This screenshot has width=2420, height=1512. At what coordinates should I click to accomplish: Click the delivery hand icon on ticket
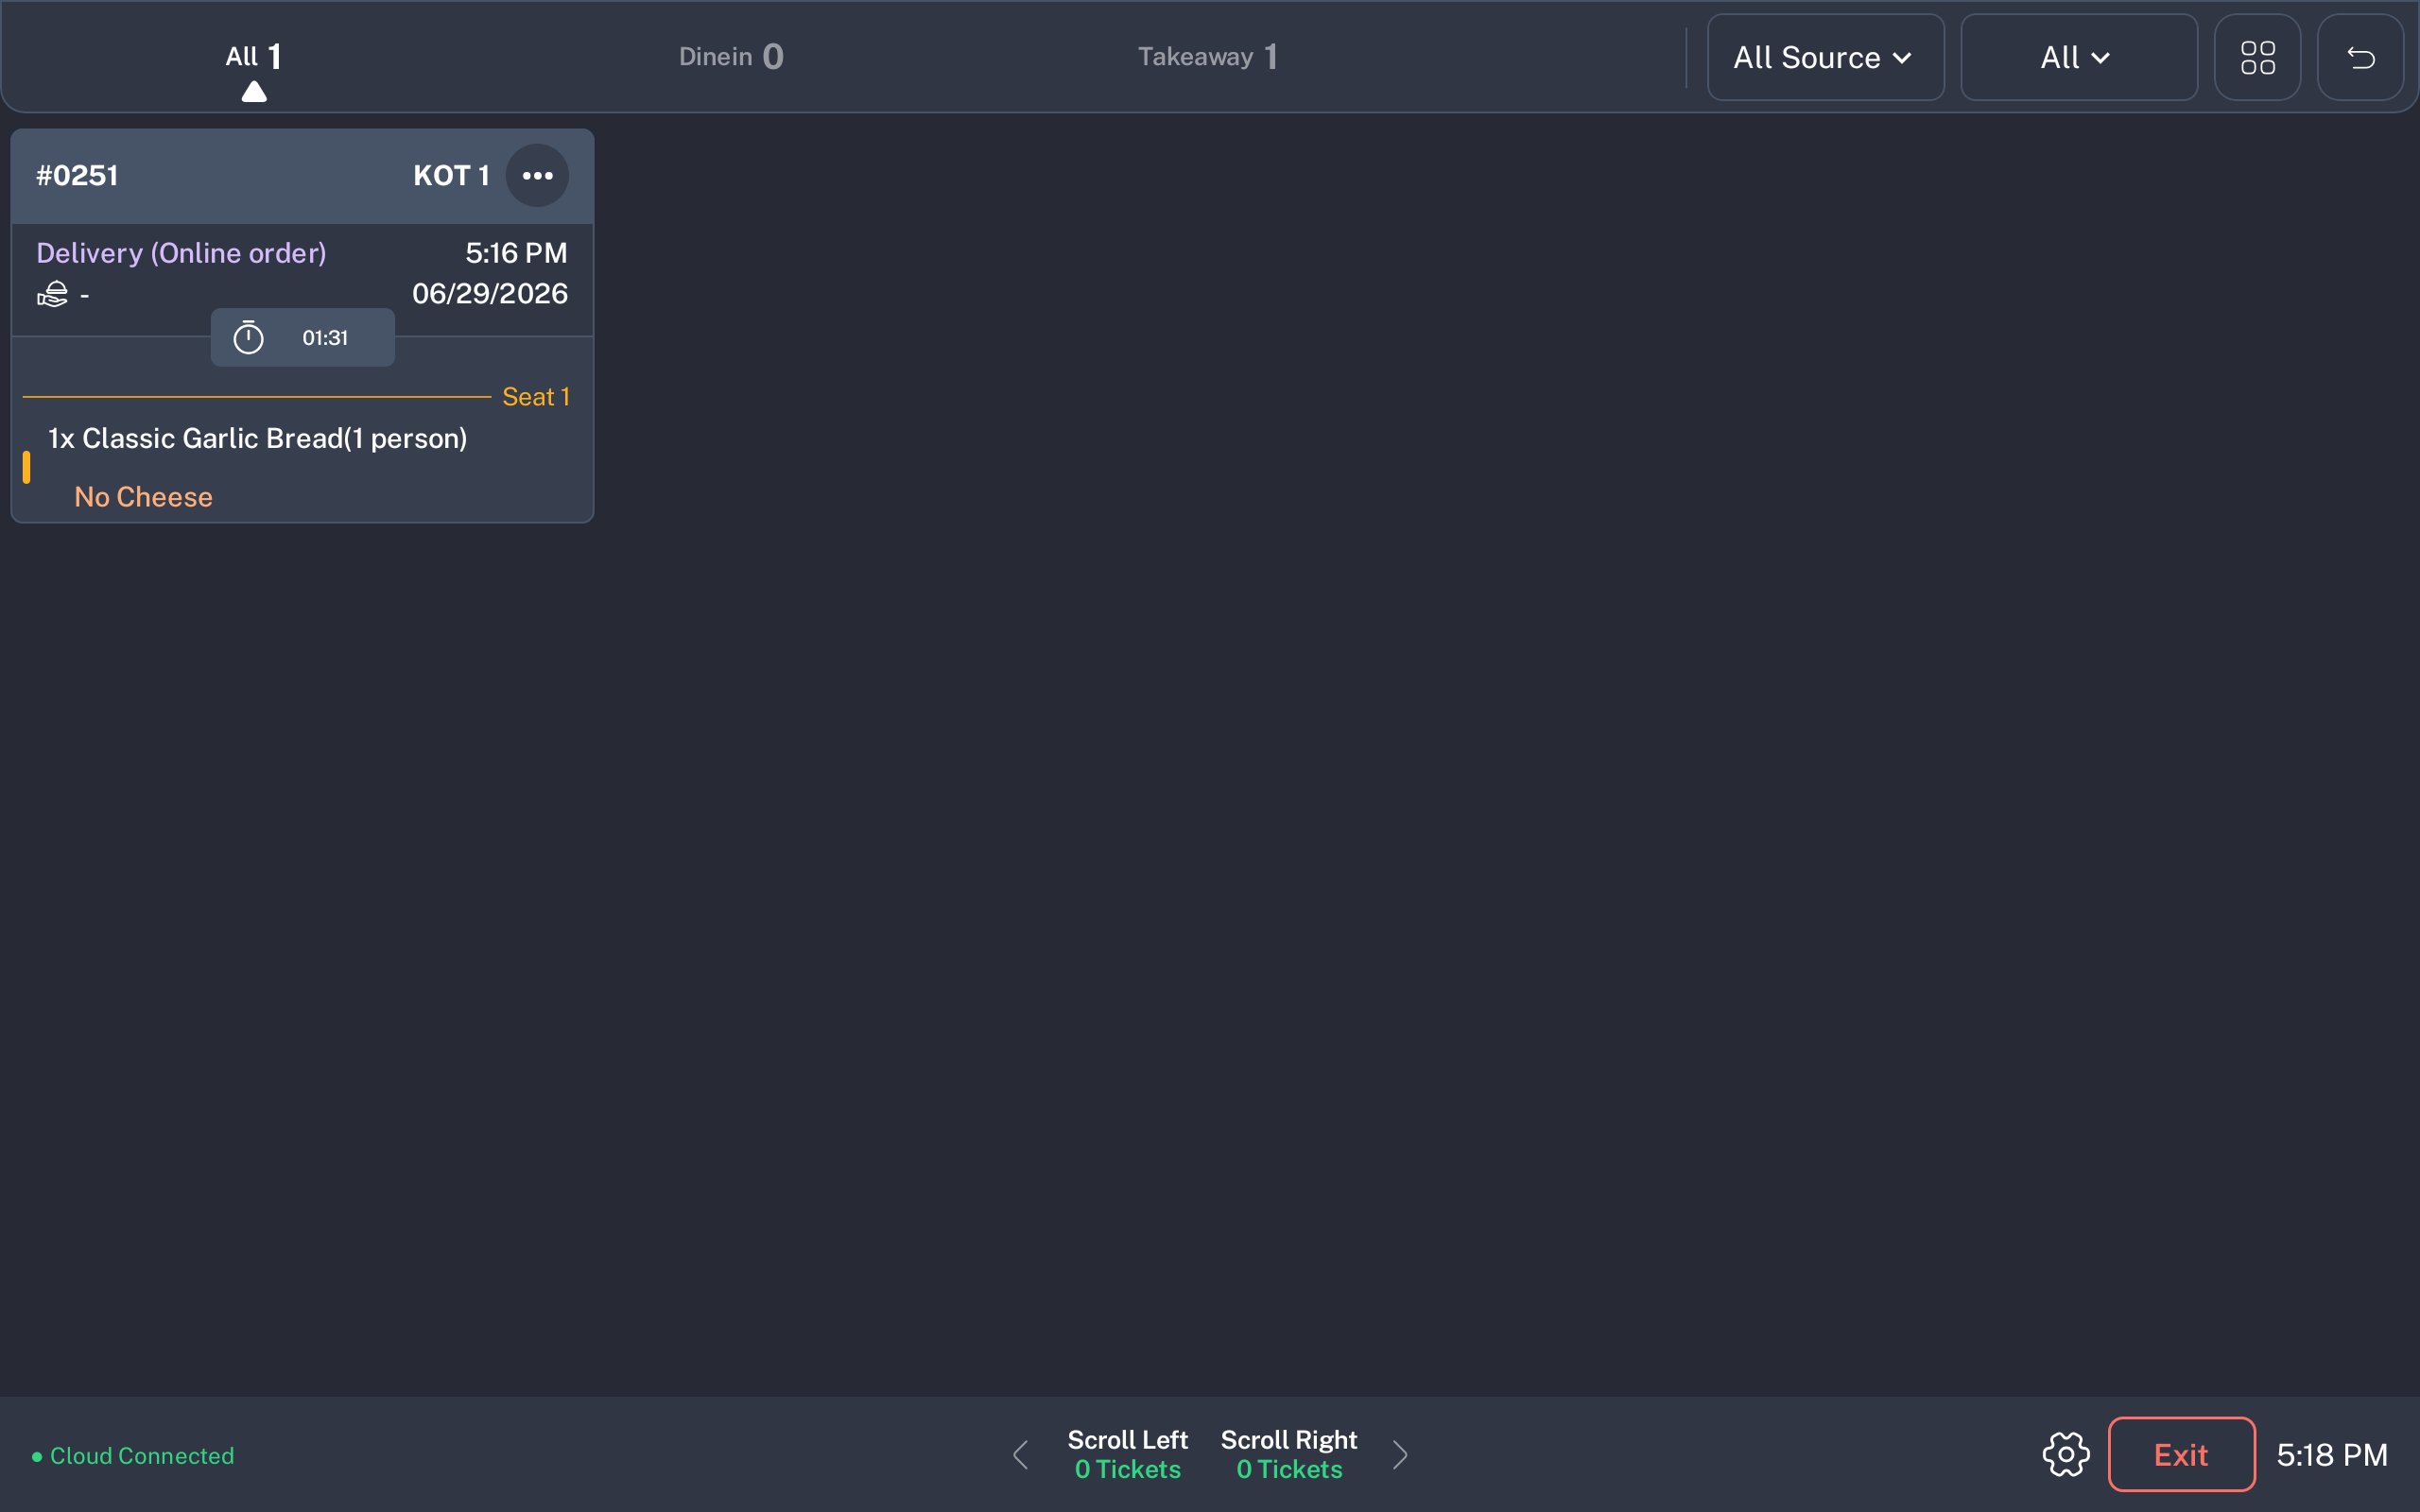(x=53, y=294)
